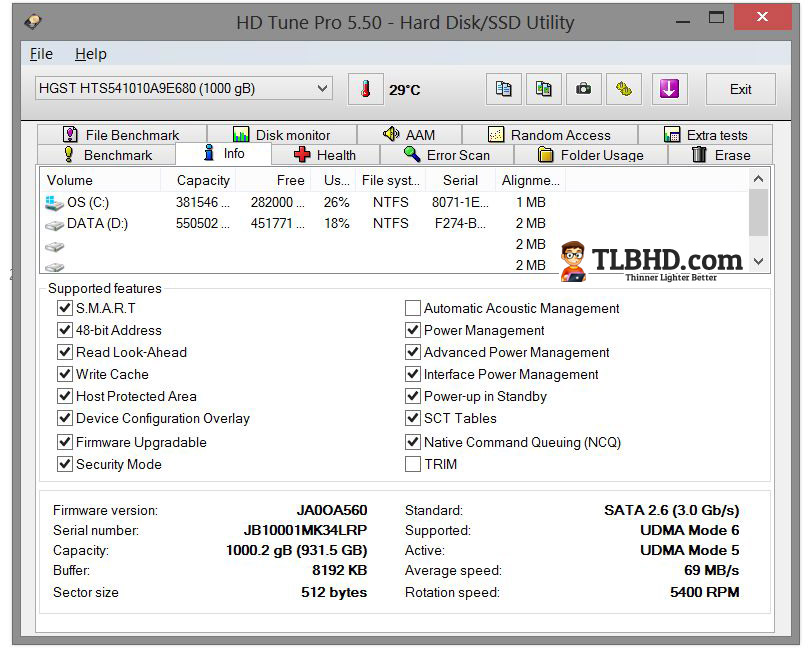The height and width of the screenshot is (656, 812).
Task: Open the Folder Usage tab
Action: (591, 155)
